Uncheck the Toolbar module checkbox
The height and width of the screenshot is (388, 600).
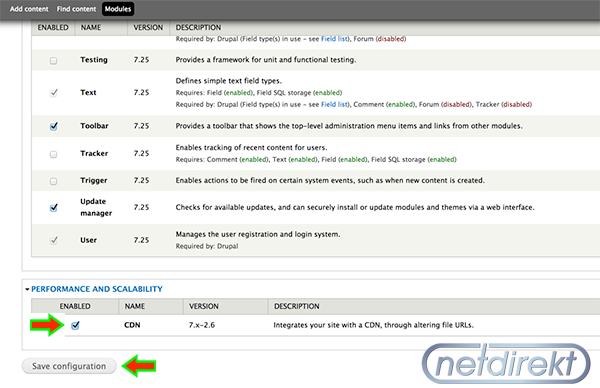[x=54, y=126]
